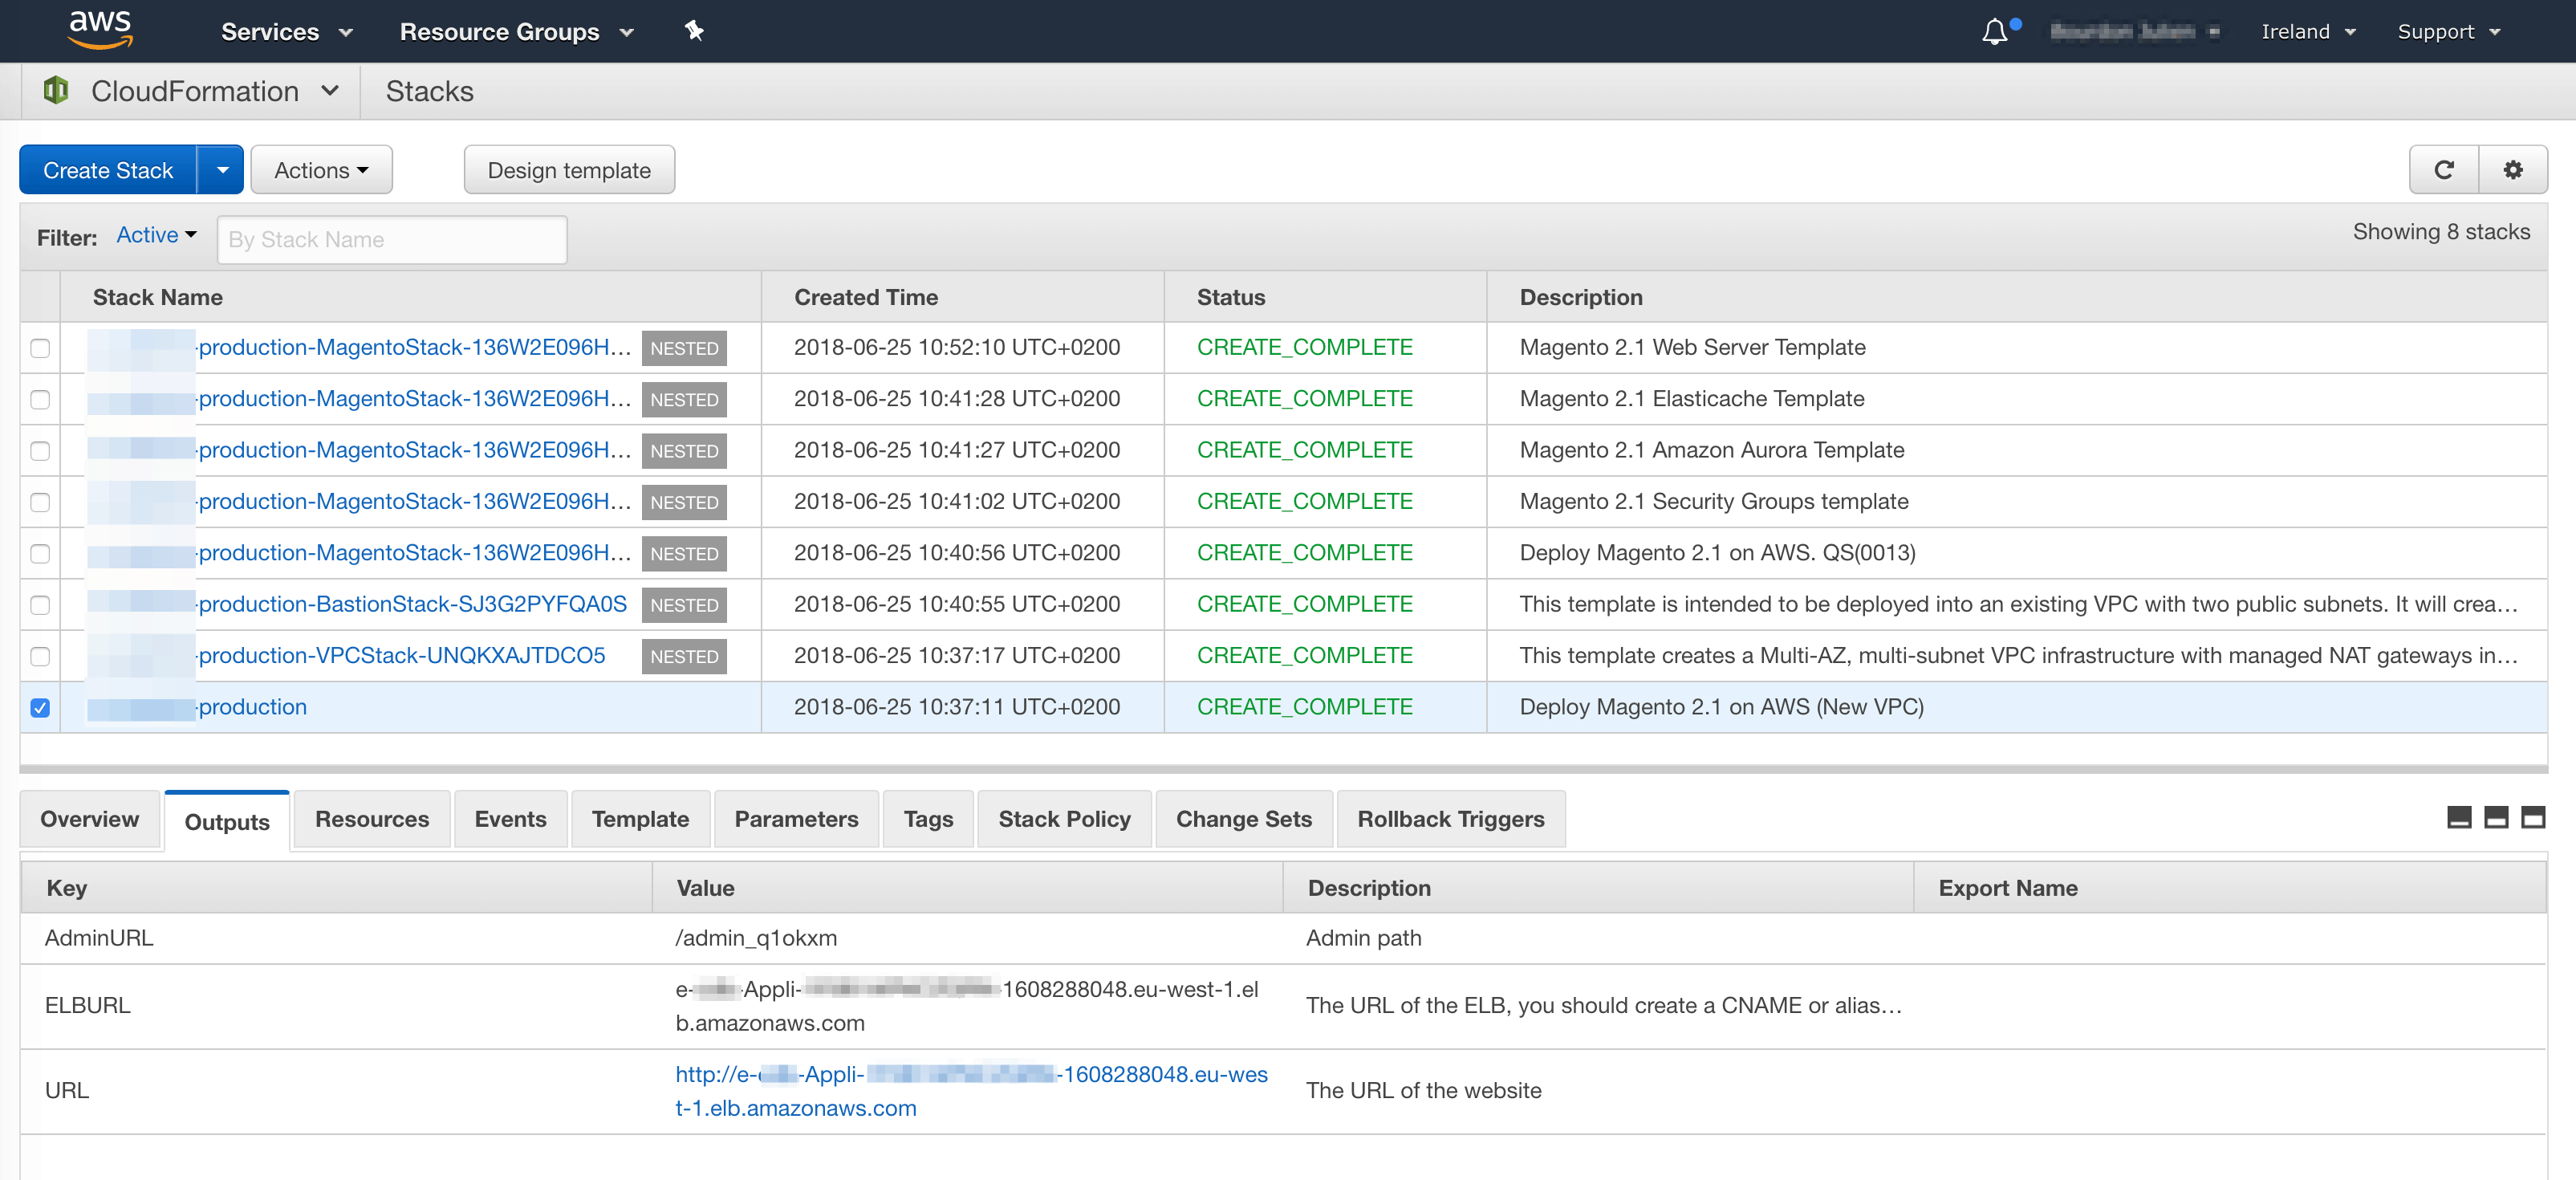Check the Security Groups template stack row

click(x=40, y=502)
